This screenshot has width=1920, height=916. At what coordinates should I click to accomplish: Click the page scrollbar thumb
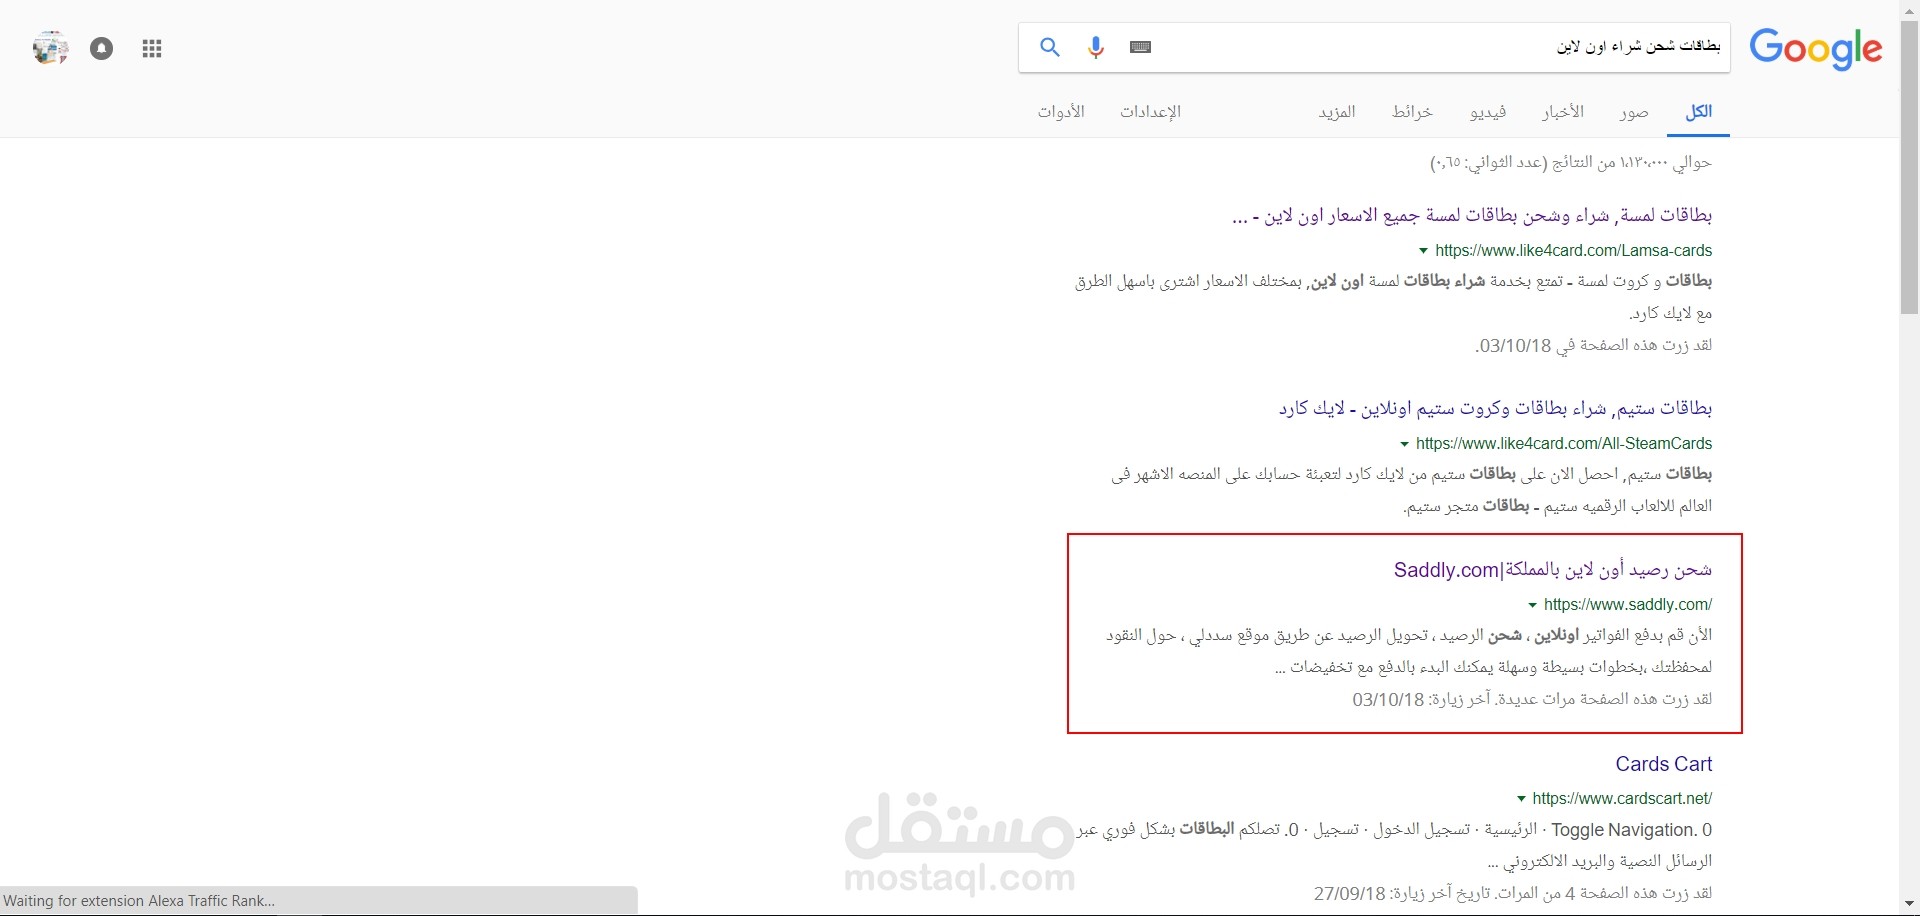click(x=1910, y=167)
